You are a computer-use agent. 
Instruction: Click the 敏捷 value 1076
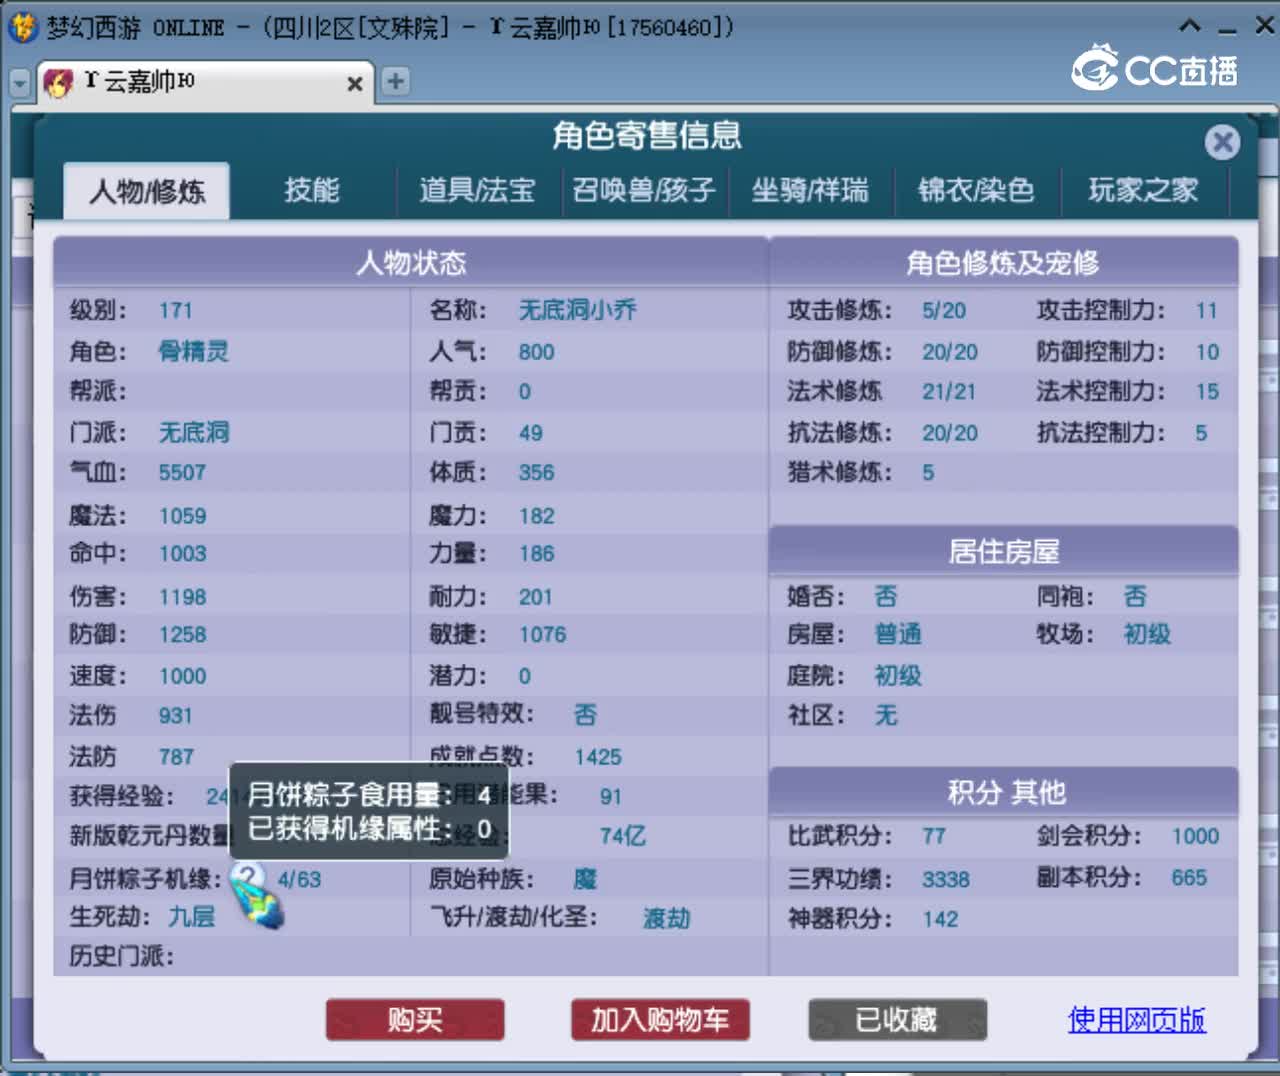[x=542, y=634]
